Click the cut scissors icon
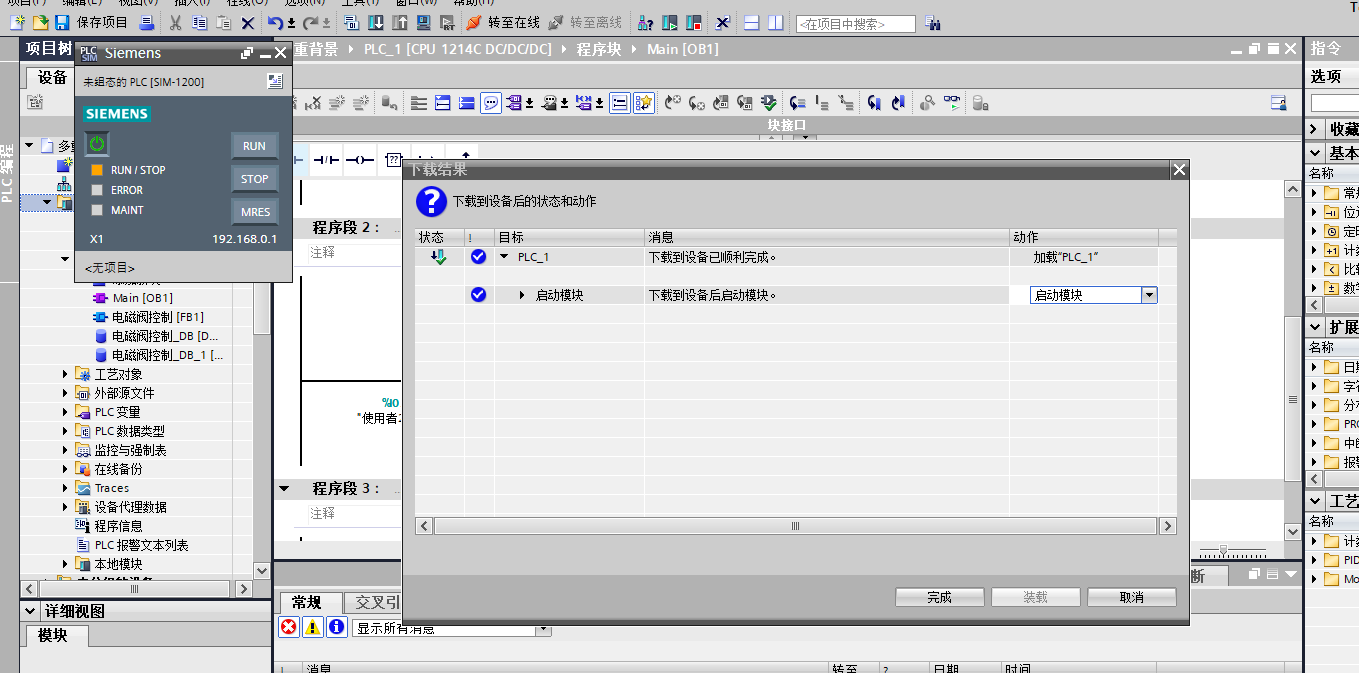 176,22
